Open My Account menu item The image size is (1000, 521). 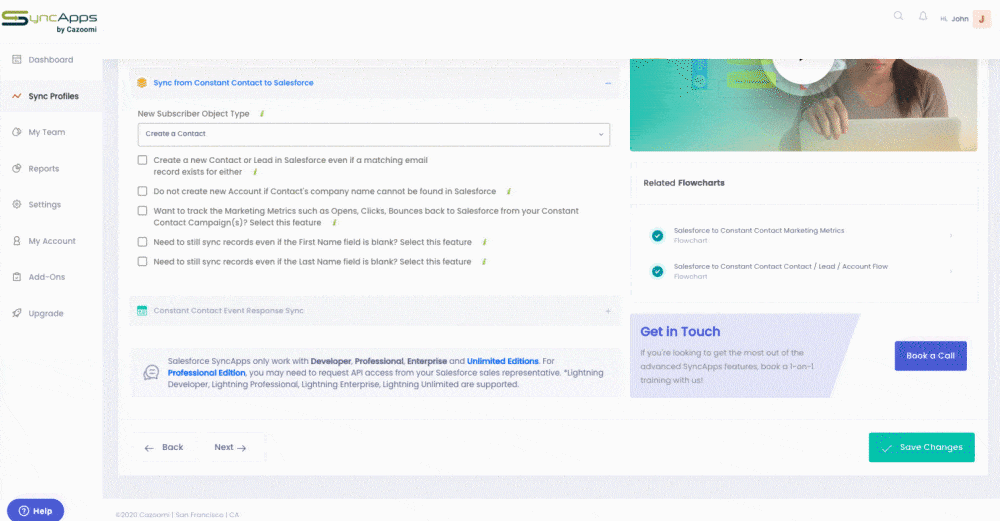coord(52,241)
